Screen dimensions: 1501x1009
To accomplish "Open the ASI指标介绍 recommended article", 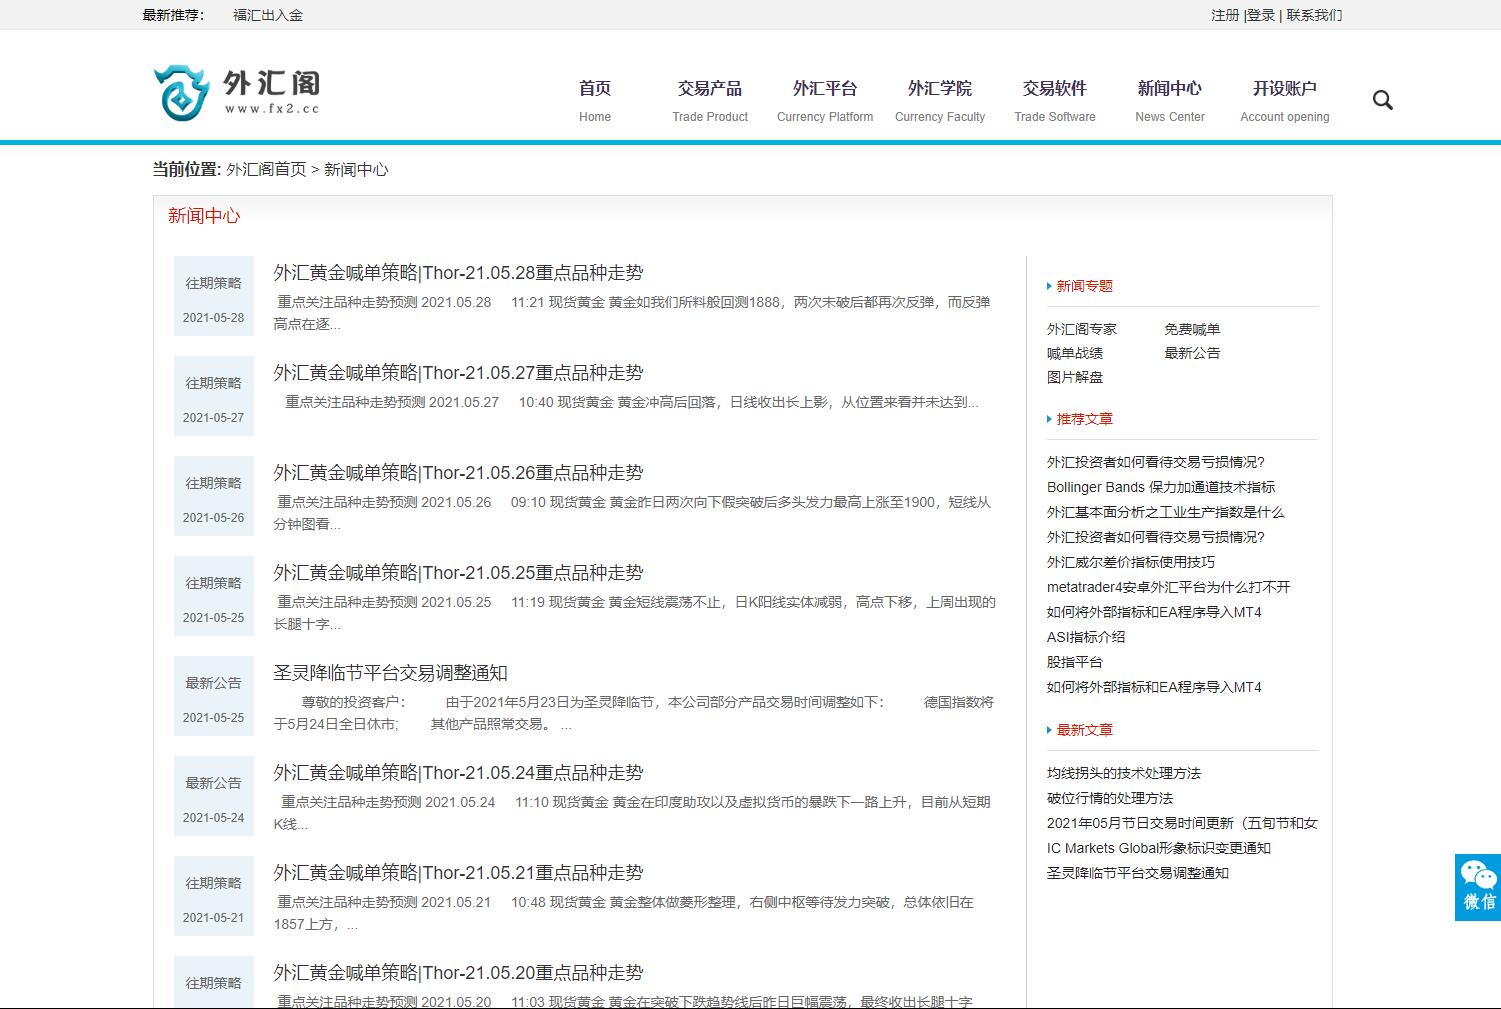I will (x=1085, y=637).
